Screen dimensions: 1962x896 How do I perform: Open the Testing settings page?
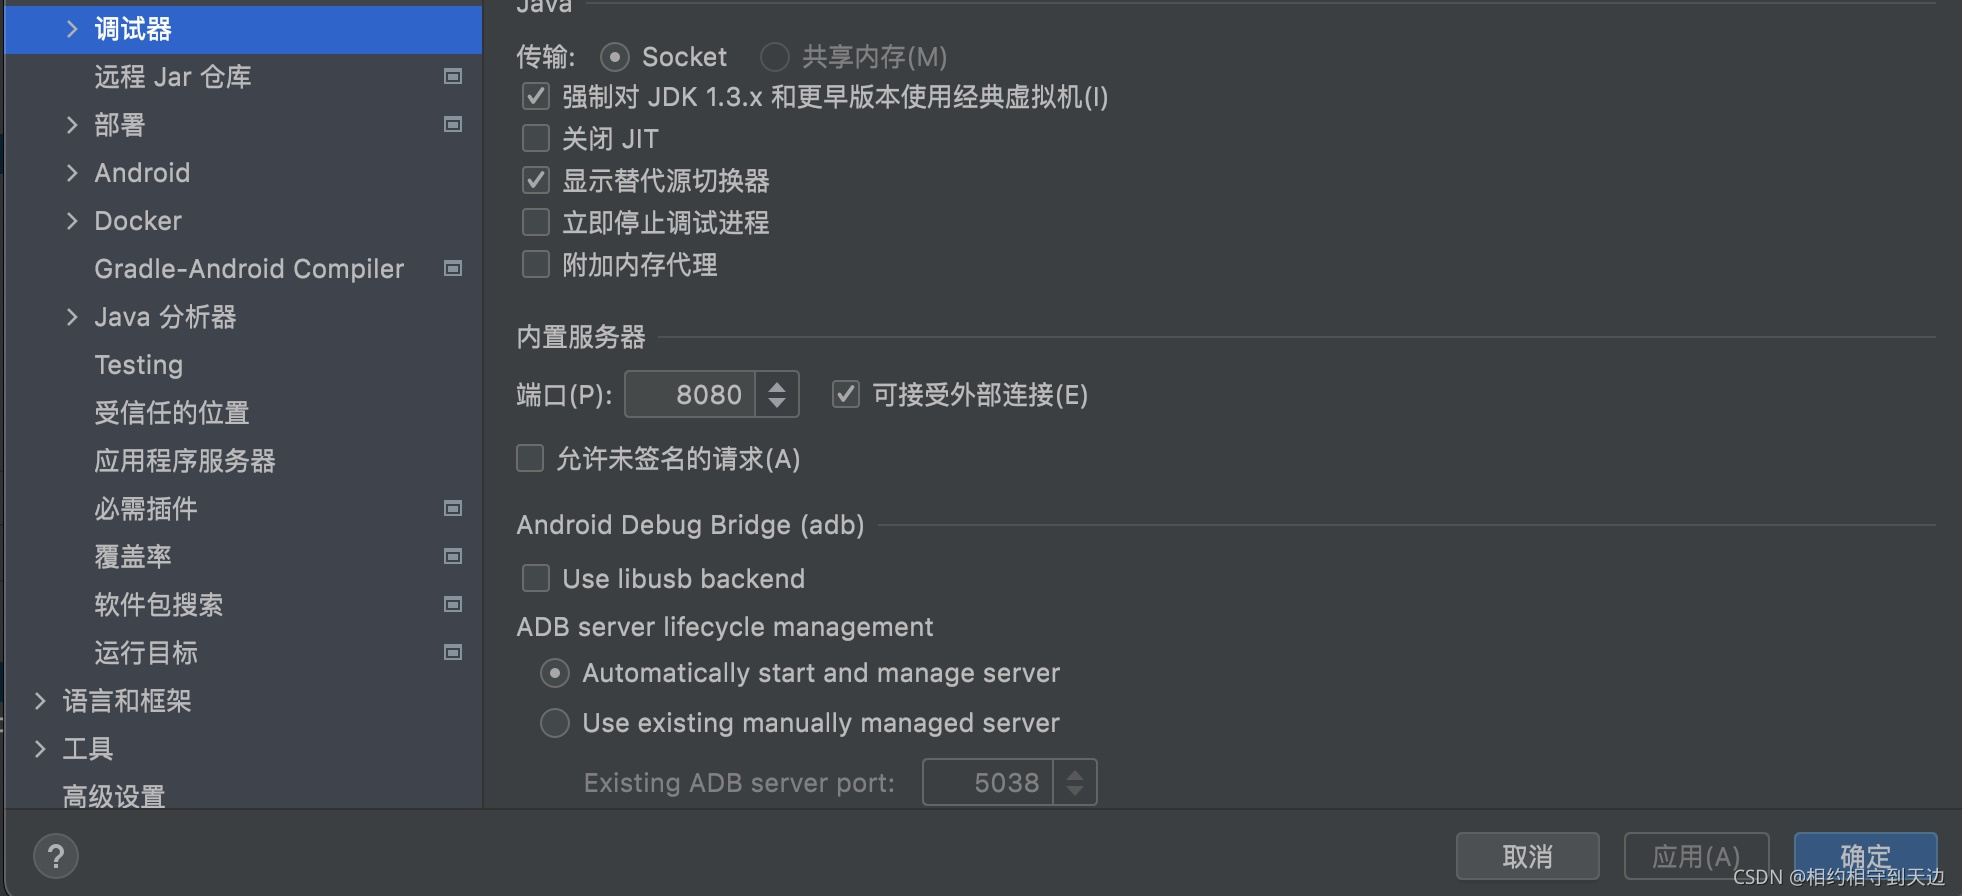coord(139,364)
